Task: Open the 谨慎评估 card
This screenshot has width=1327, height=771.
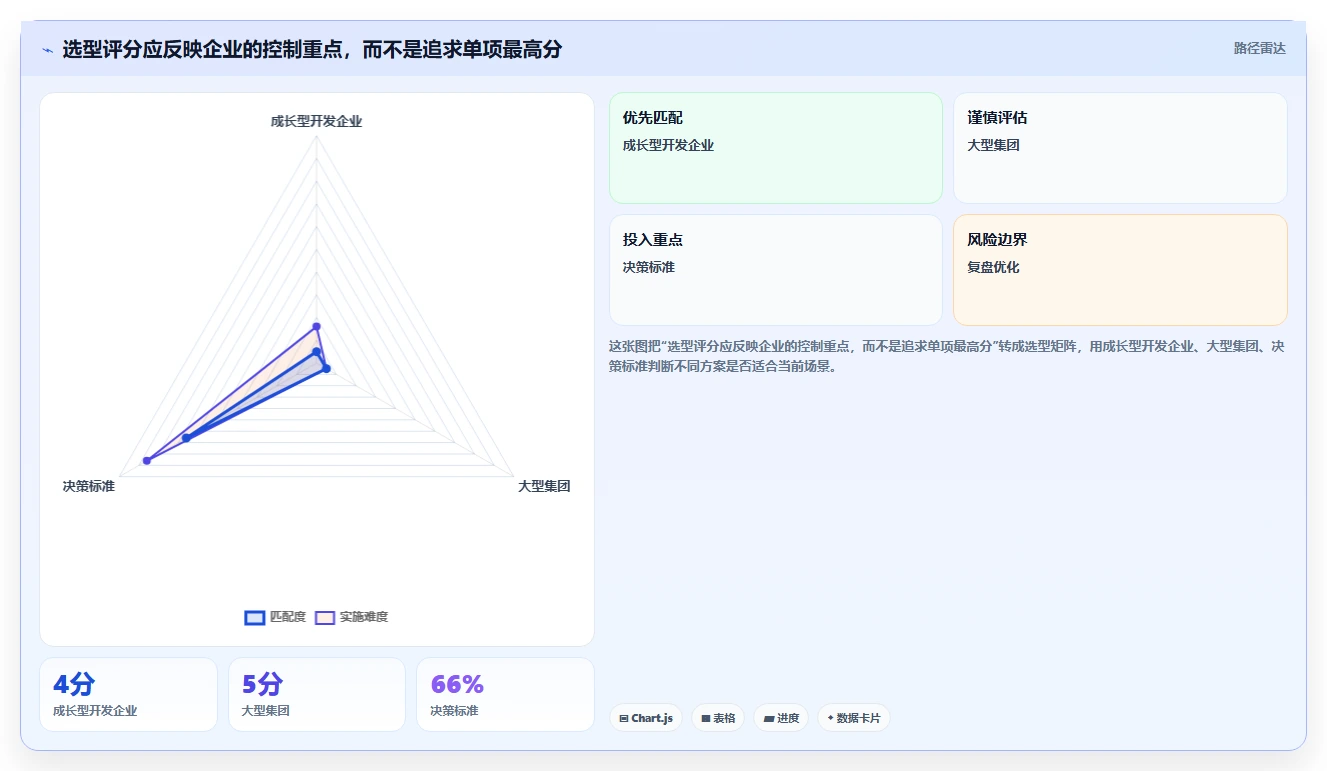Action: point(1120,148)
